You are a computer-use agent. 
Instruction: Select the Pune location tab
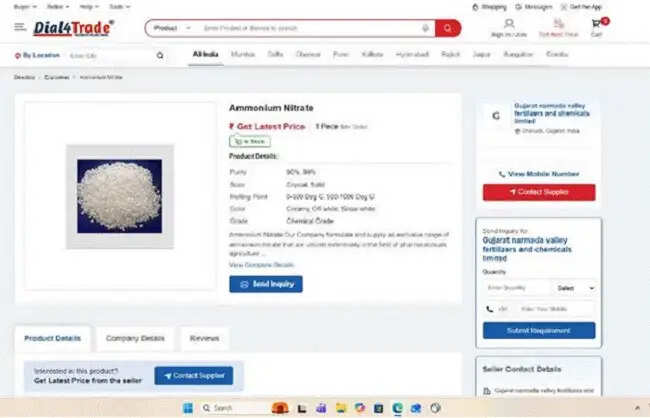(x=341, y=54)
